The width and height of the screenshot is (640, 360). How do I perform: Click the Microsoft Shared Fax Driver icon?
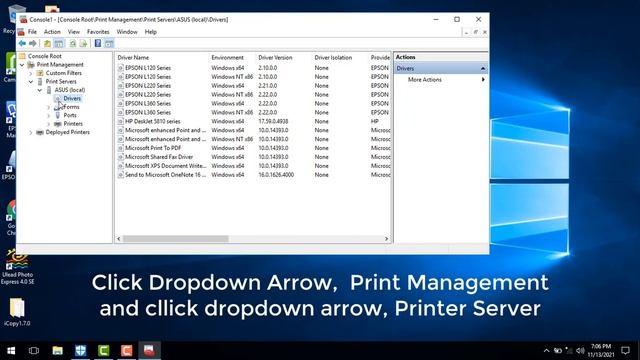point(120,157)
